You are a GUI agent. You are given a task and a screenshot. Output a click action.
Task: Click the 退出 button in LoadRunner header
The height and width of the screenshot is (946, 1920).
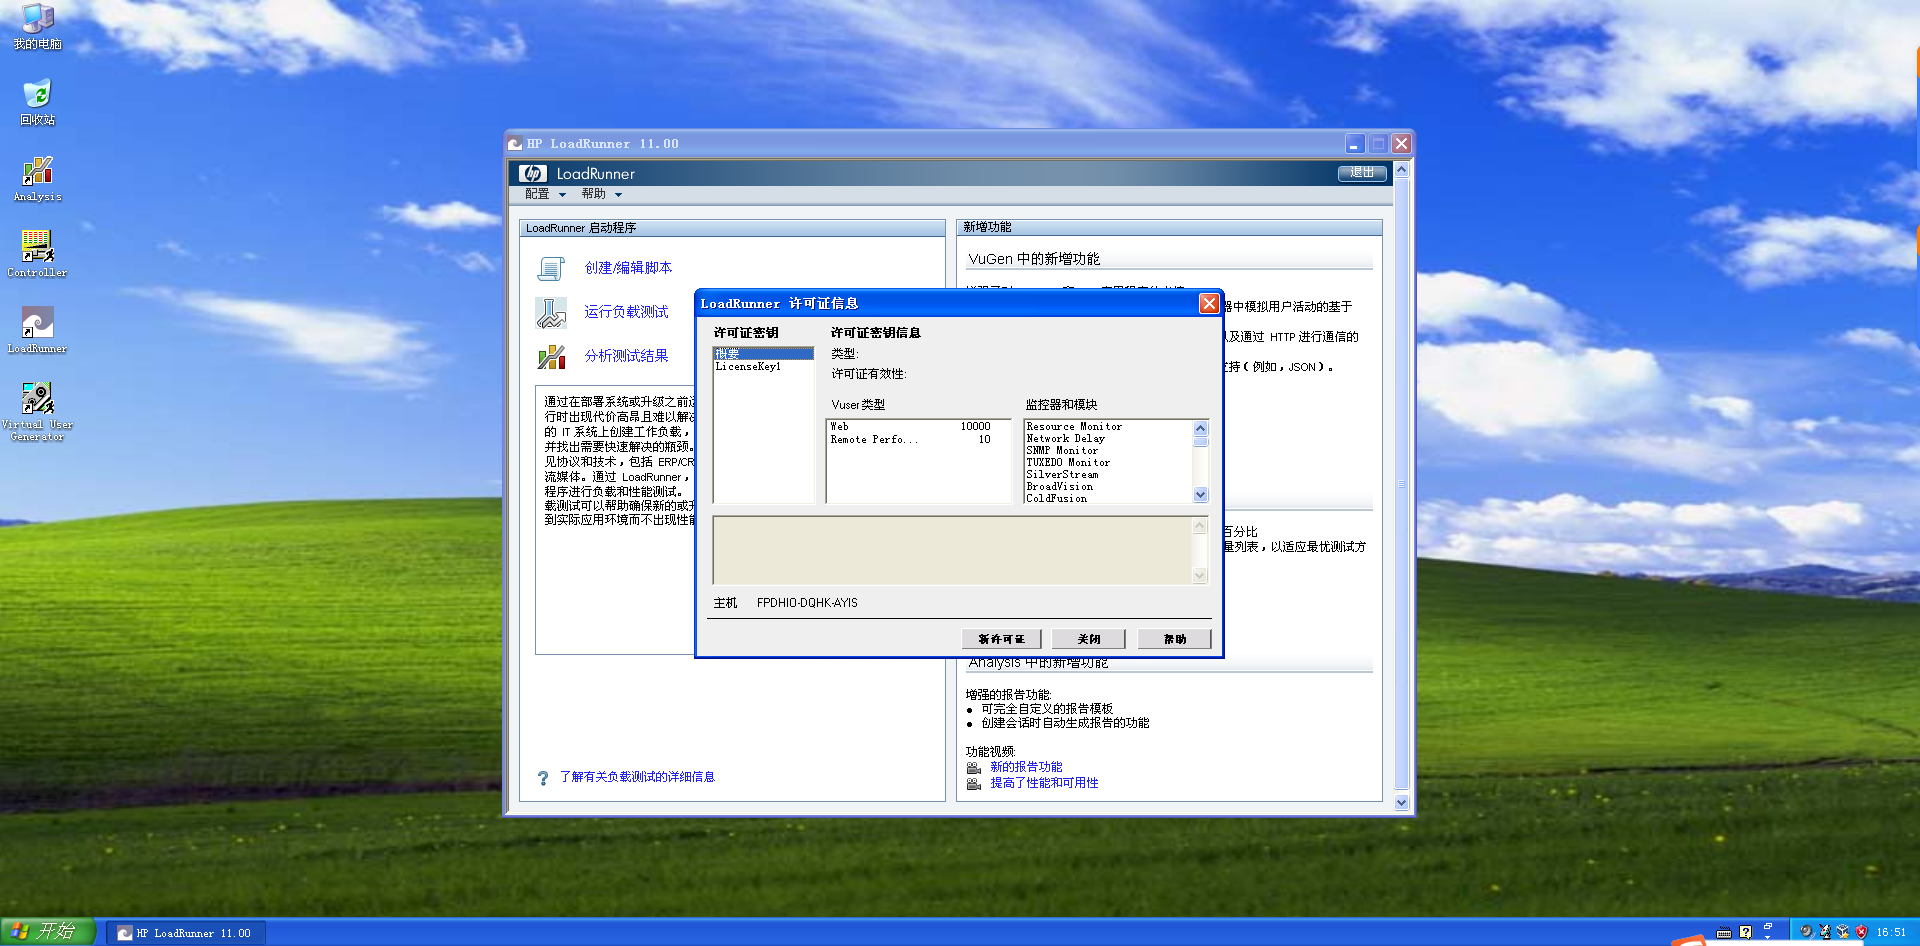pyautogui.click(x=1362, y=173)
